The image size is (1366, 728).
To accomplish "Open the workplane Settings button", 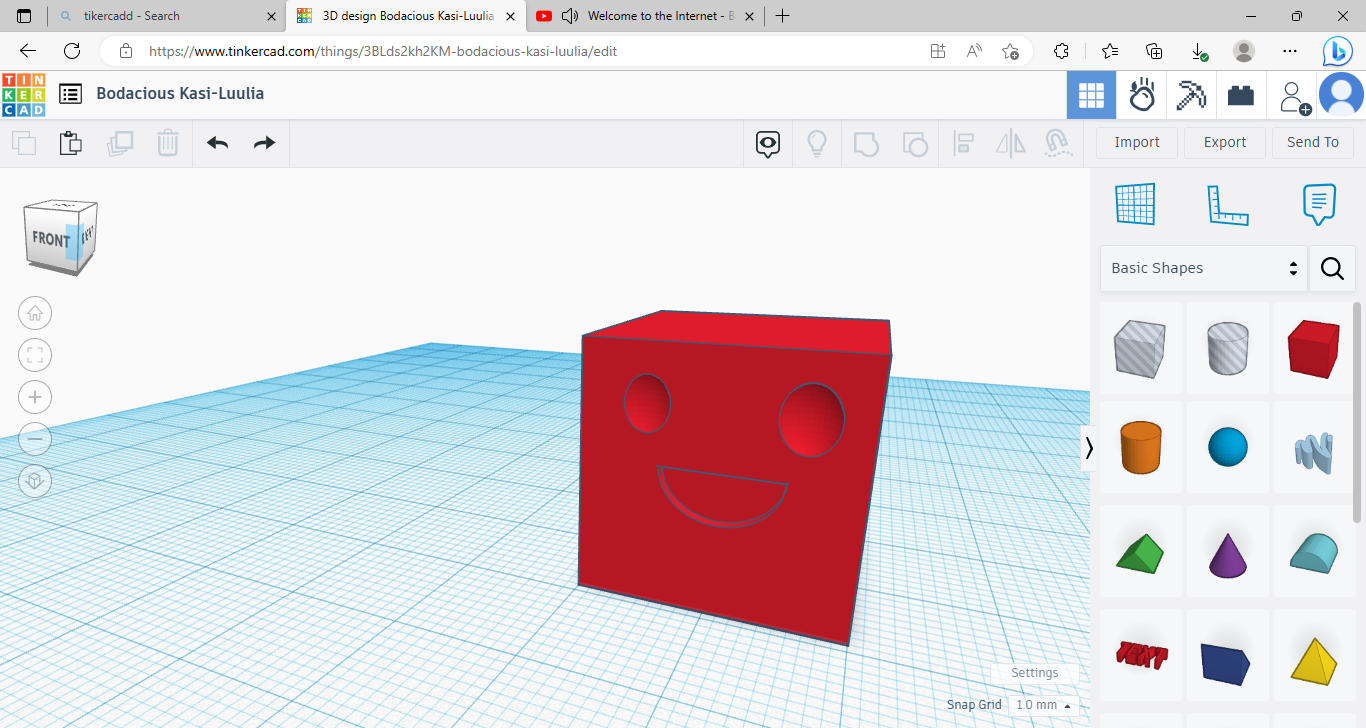I will click(x=1034, y=673).
